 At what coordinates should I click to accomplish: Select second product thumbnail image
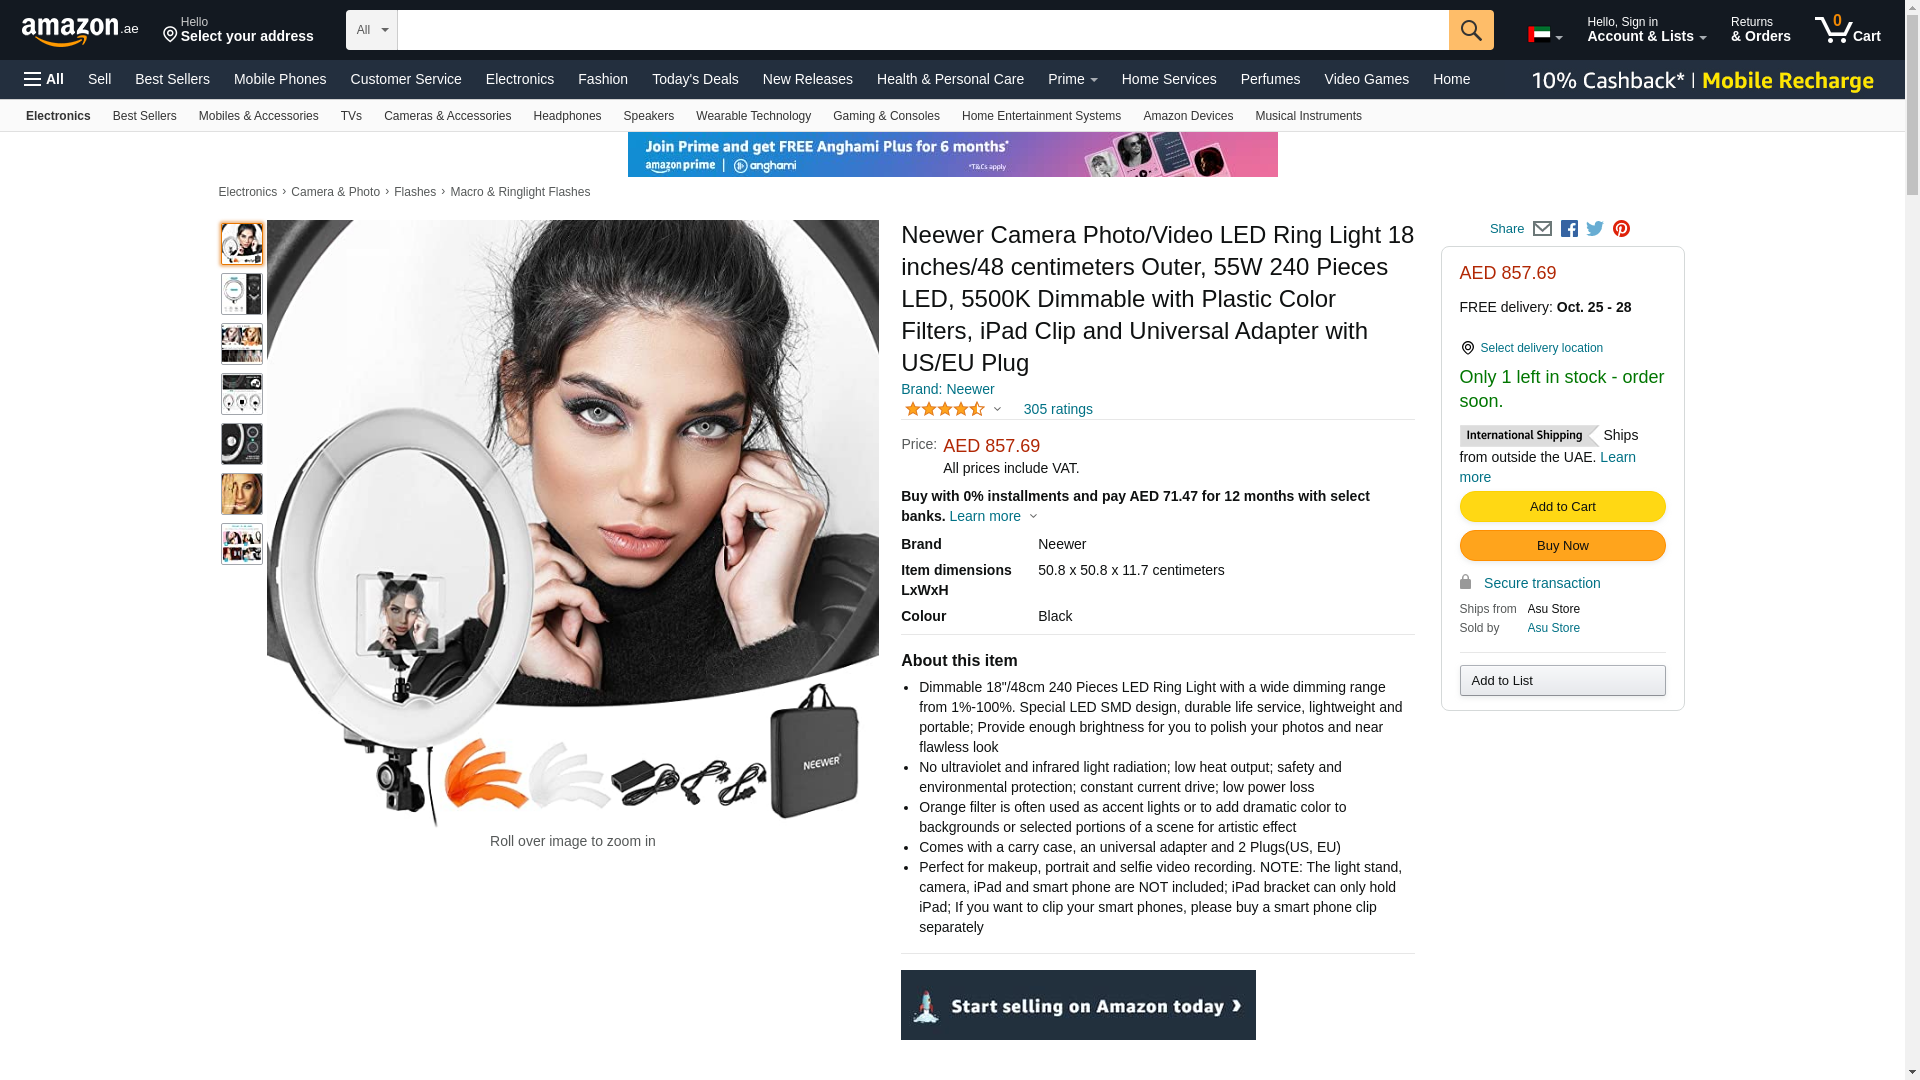[242, 294]
